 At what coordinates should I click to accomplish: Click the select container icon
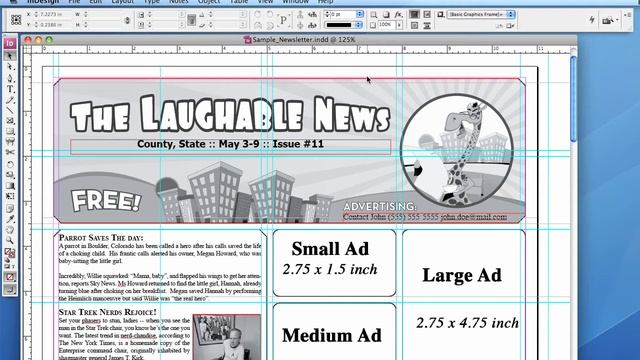(300, 15)
